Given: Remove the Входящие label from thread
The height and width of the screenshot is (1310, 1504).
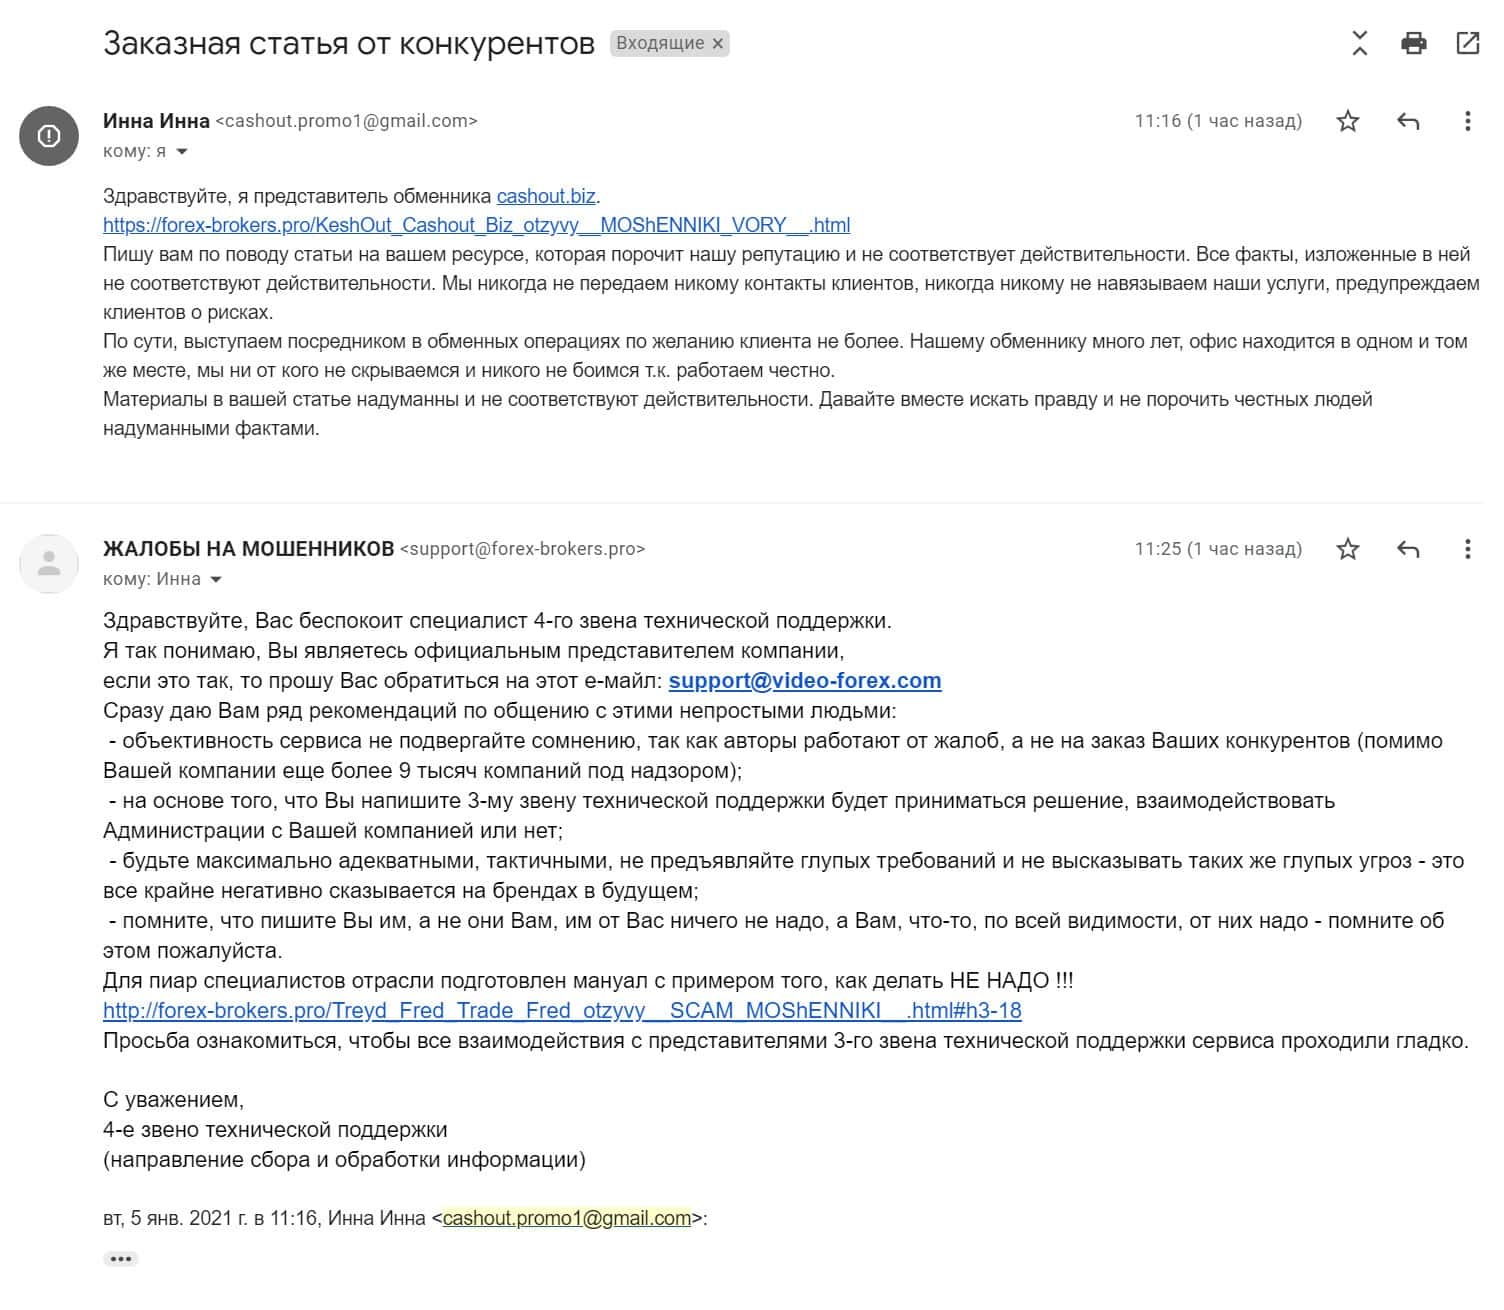Looking at the screenshot, I should click(x=717, y=44).
